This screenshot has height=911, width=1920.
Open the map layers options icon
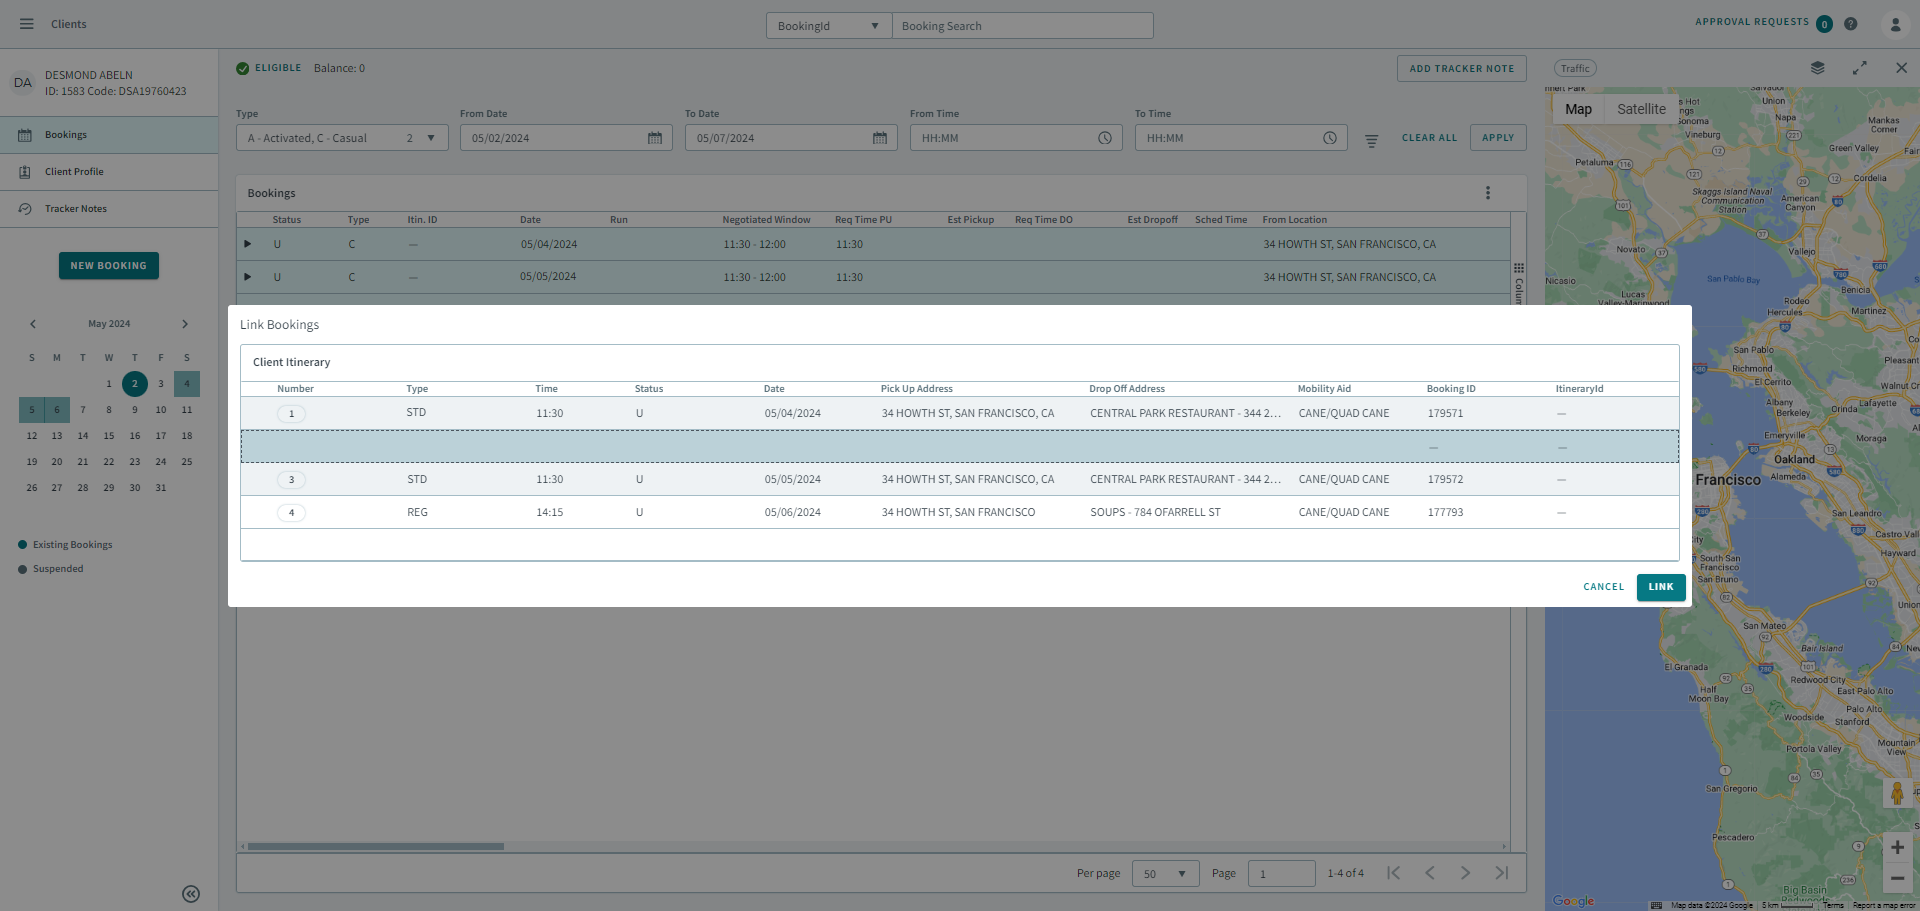pyautogui.click(x=1818, y=68)
